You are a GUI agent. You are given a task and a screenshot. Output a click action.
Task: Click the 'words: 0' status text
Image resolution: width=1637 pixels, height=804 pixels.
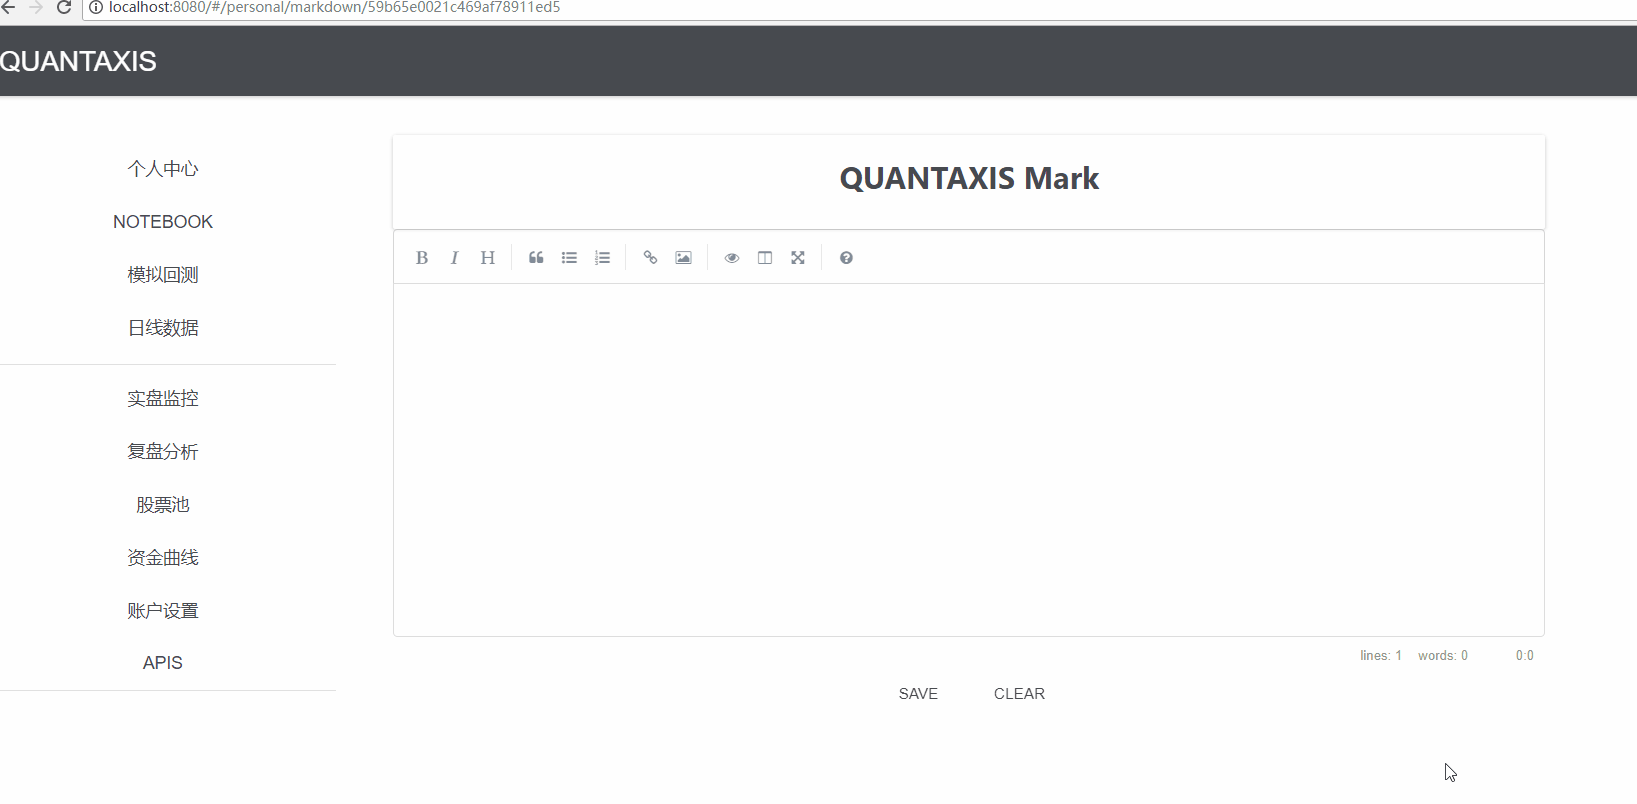[1443, 656]
